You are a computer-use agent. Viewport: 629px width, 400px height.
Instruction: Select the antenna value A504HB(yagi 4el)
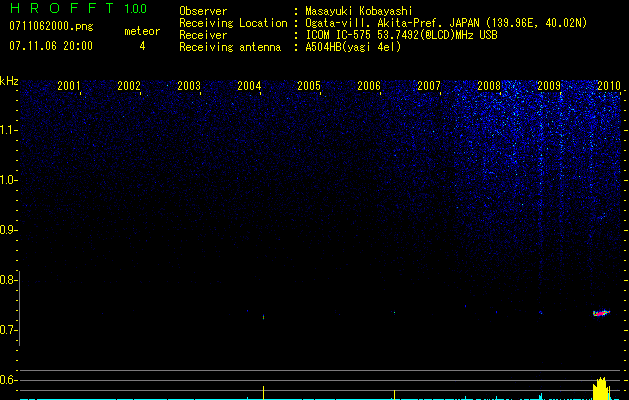point(353,47)
